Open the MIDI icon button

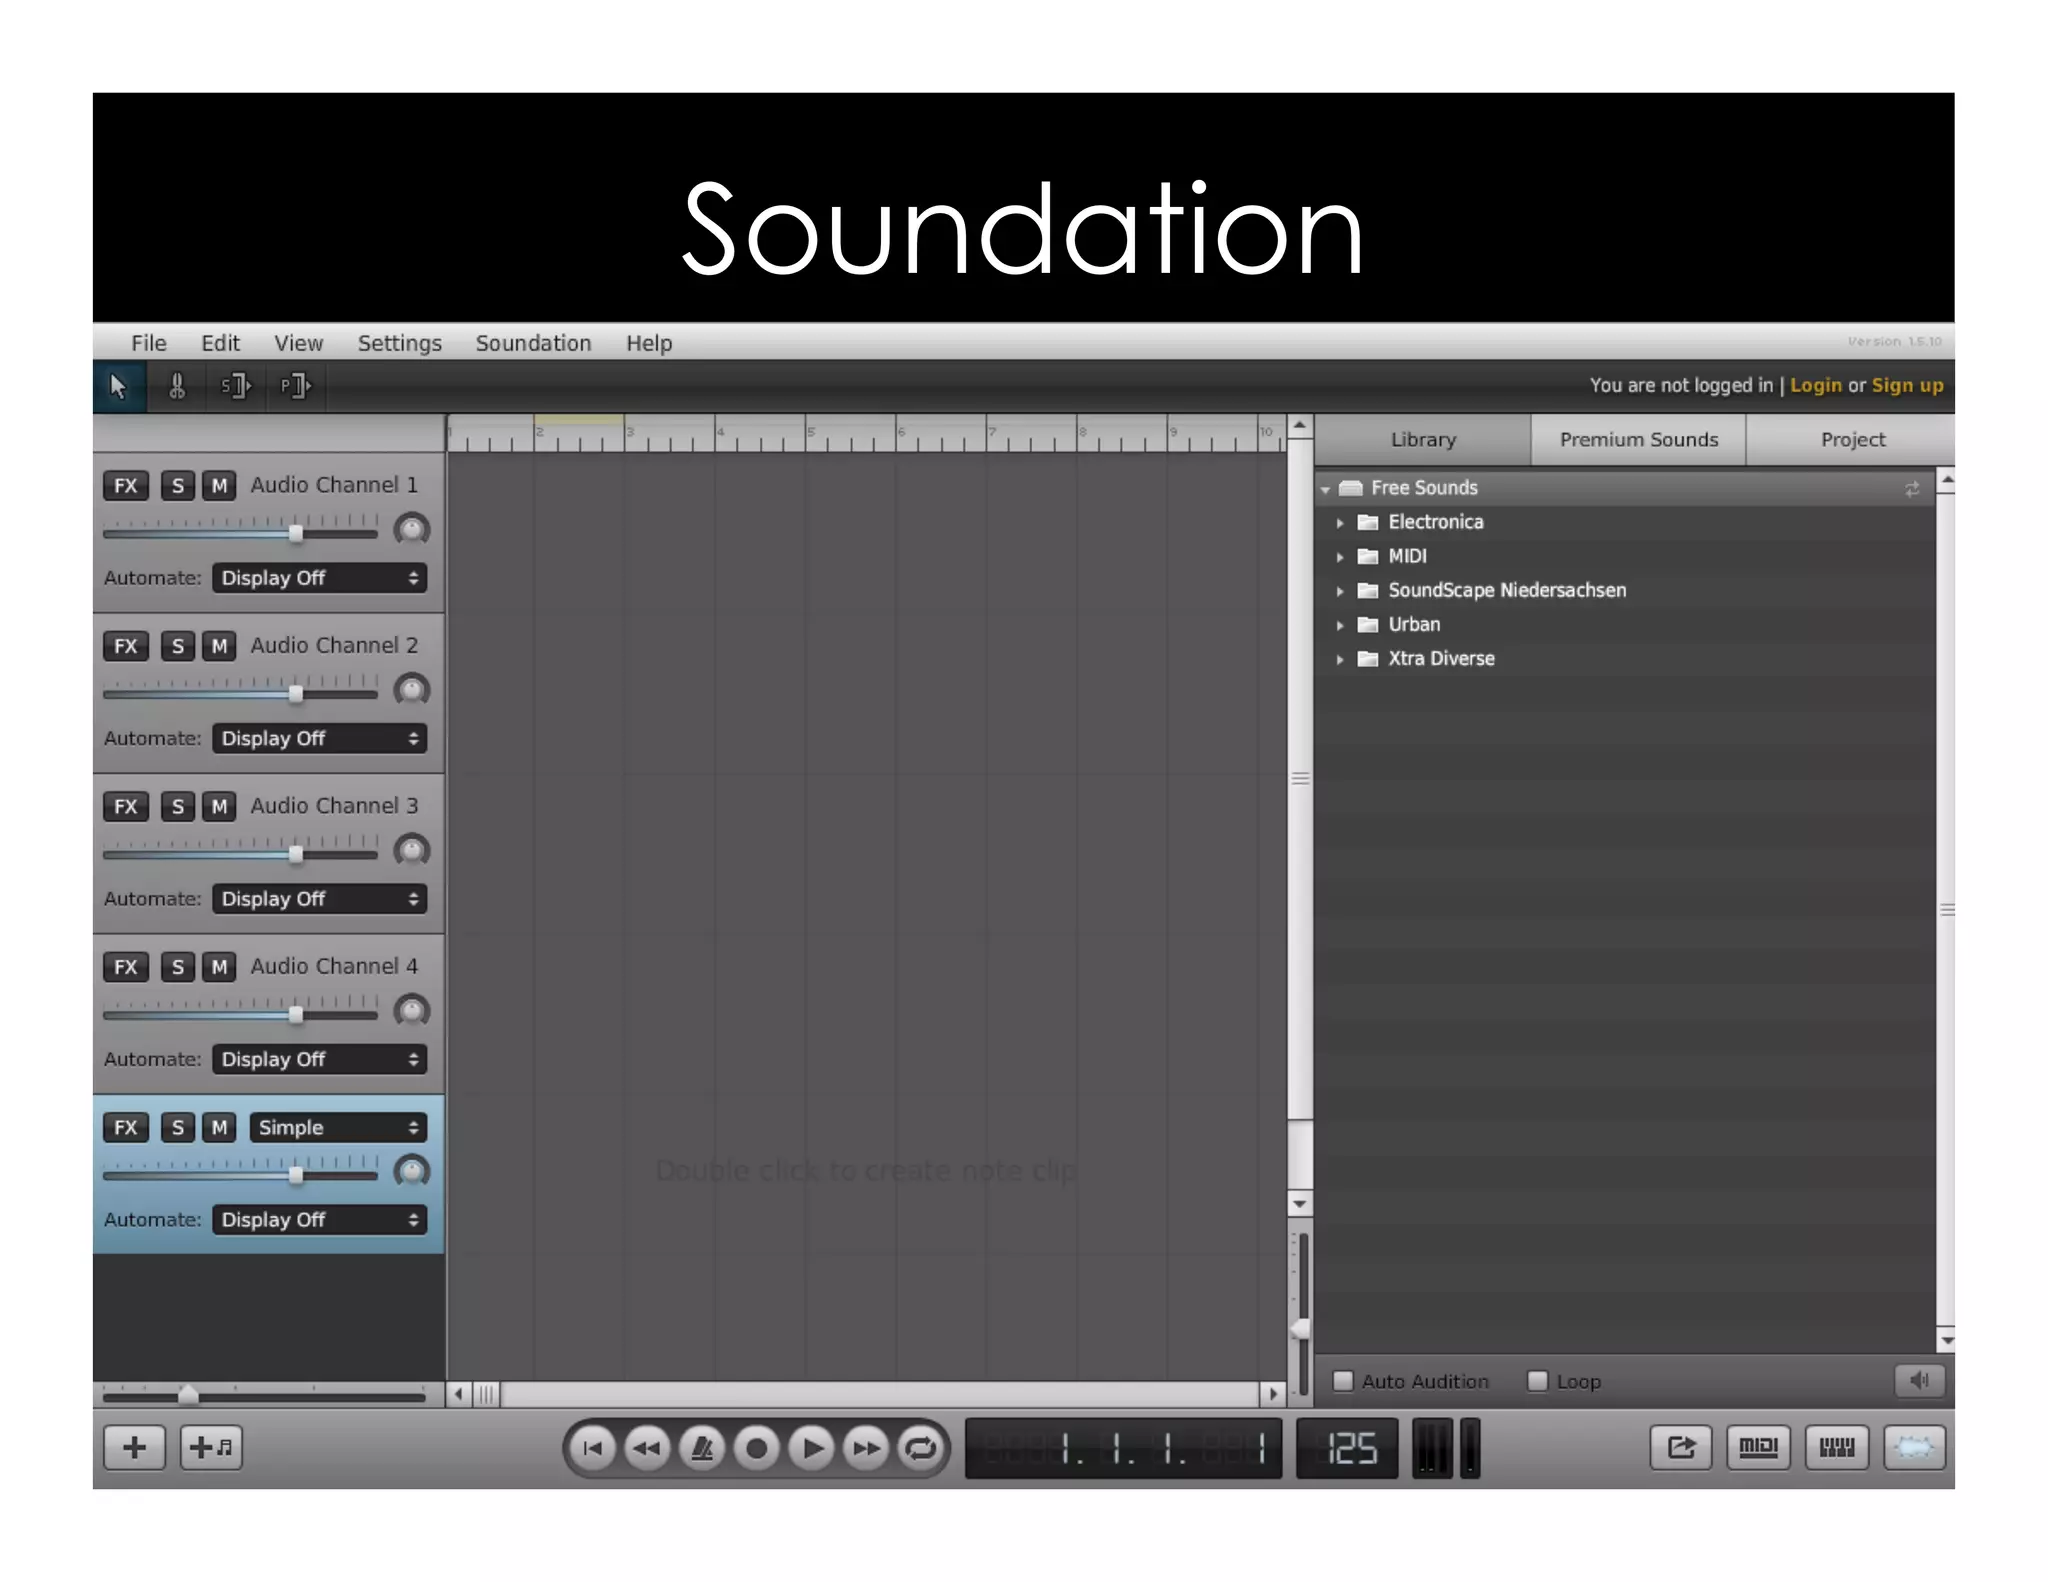click(1758, 1447)
